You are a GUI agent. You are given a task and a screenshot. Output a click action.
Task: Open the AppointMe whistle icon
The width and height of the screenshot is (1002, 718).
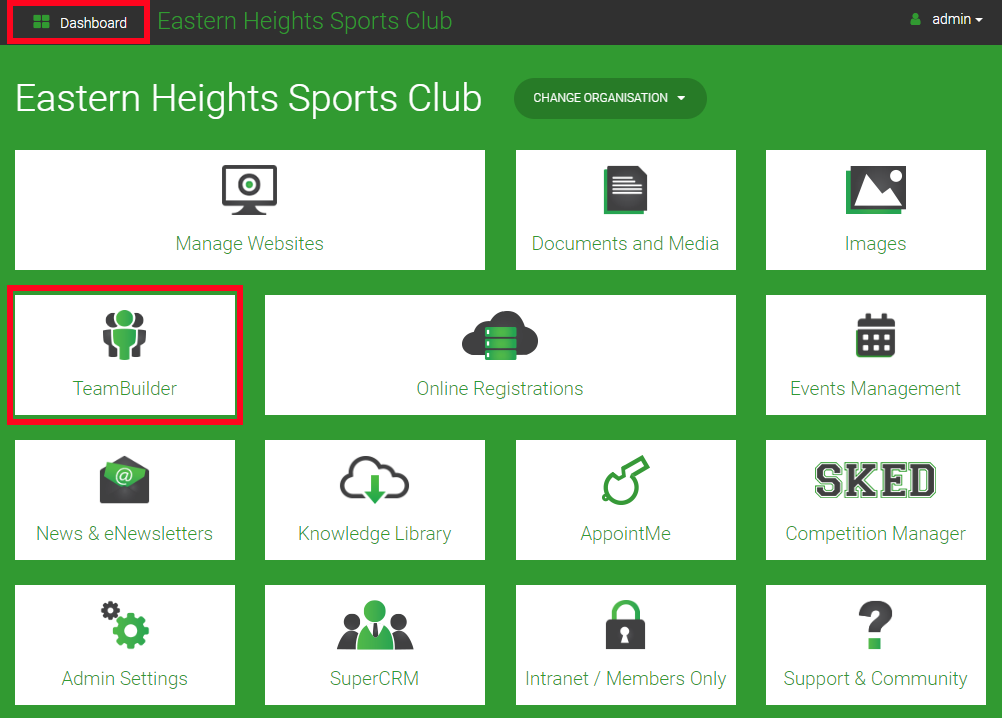625,480
